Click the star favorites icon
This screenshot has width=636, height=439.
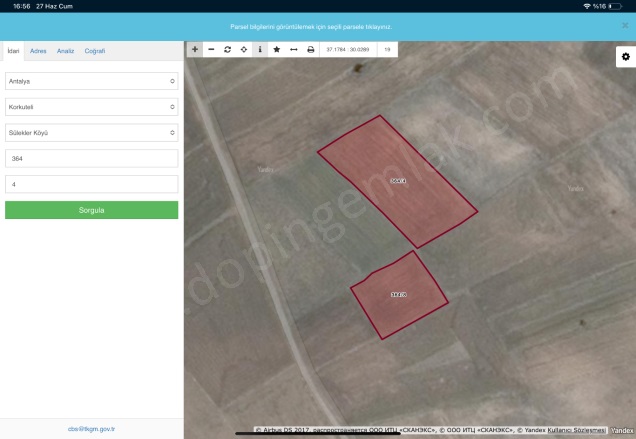[277, 49]
